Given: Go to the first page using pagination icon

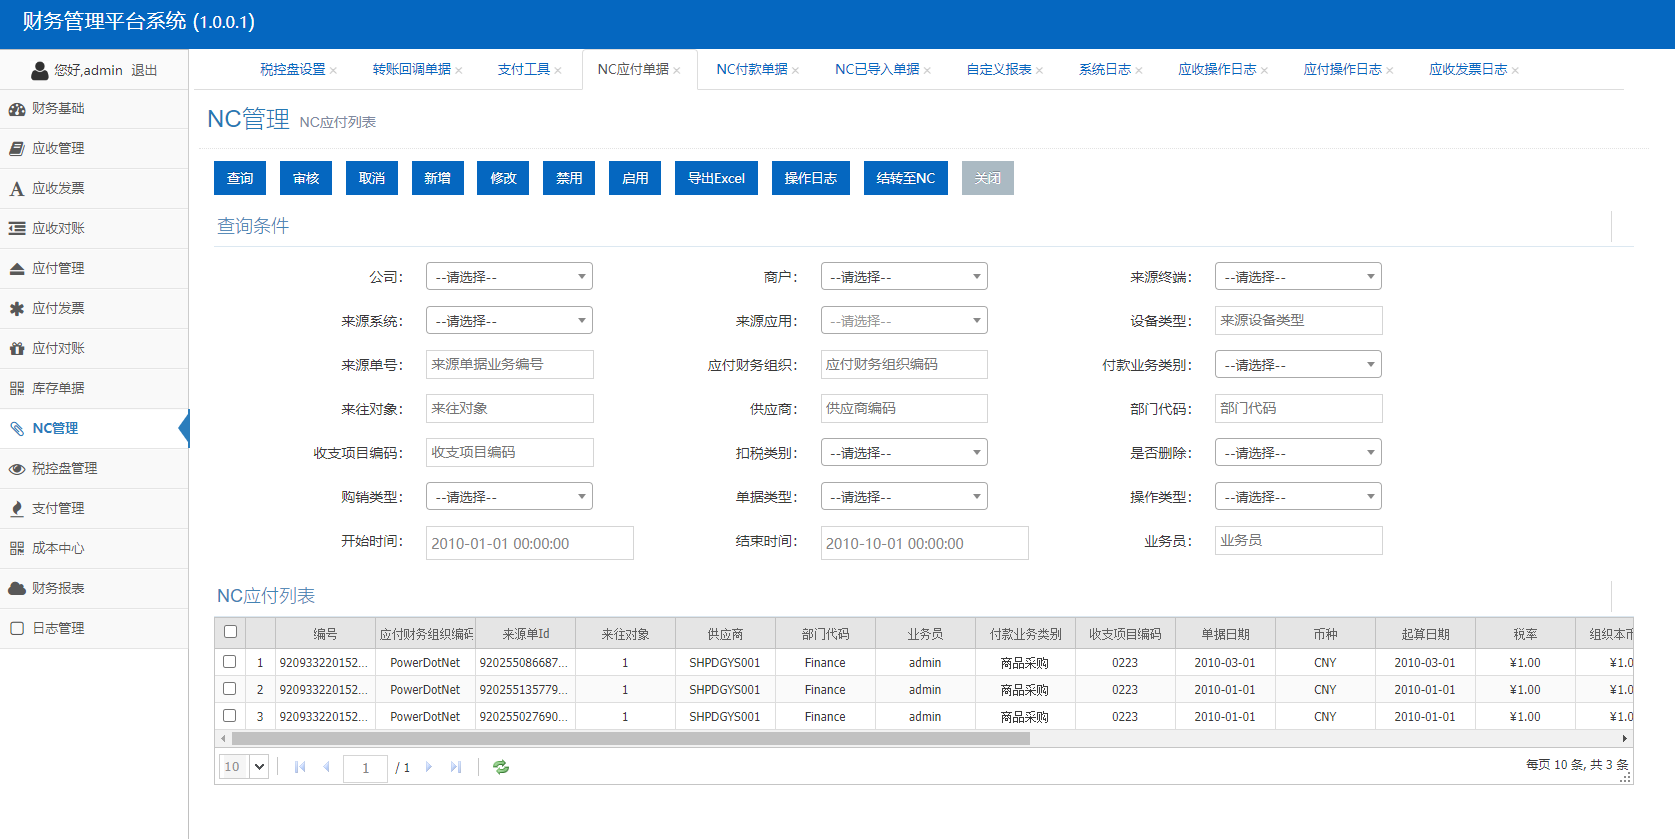Looking at the screenshot, I should 300,767.
